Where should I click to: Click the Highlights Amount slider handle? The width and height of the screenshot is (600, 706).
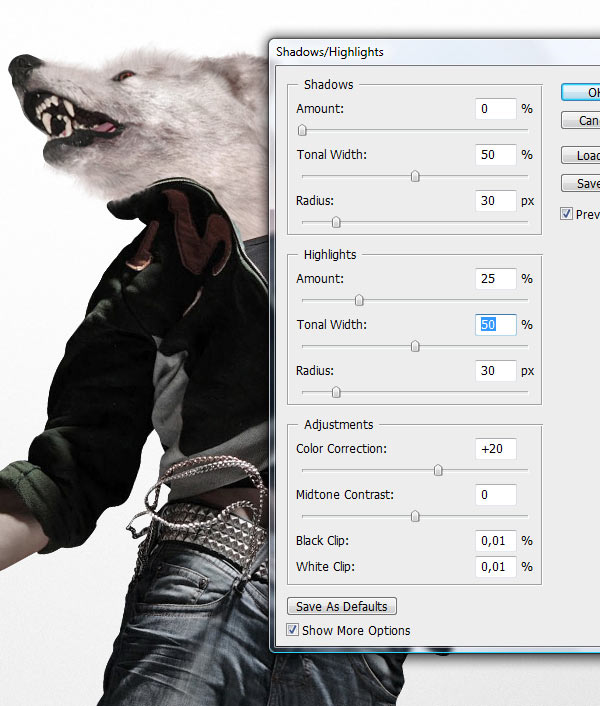pos(359,300)
